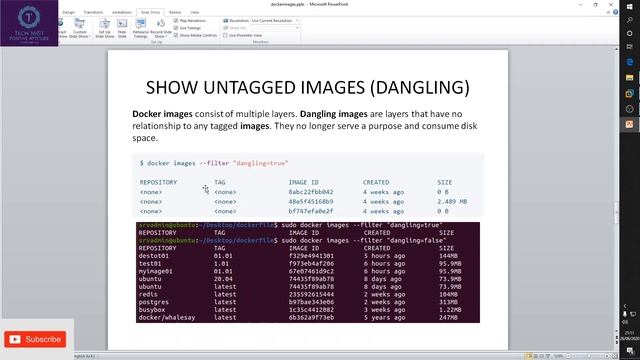Launch Microsoft Edge from taskbar
The image size is (640, 360).
pyautogui.click(x=629, y=62)
